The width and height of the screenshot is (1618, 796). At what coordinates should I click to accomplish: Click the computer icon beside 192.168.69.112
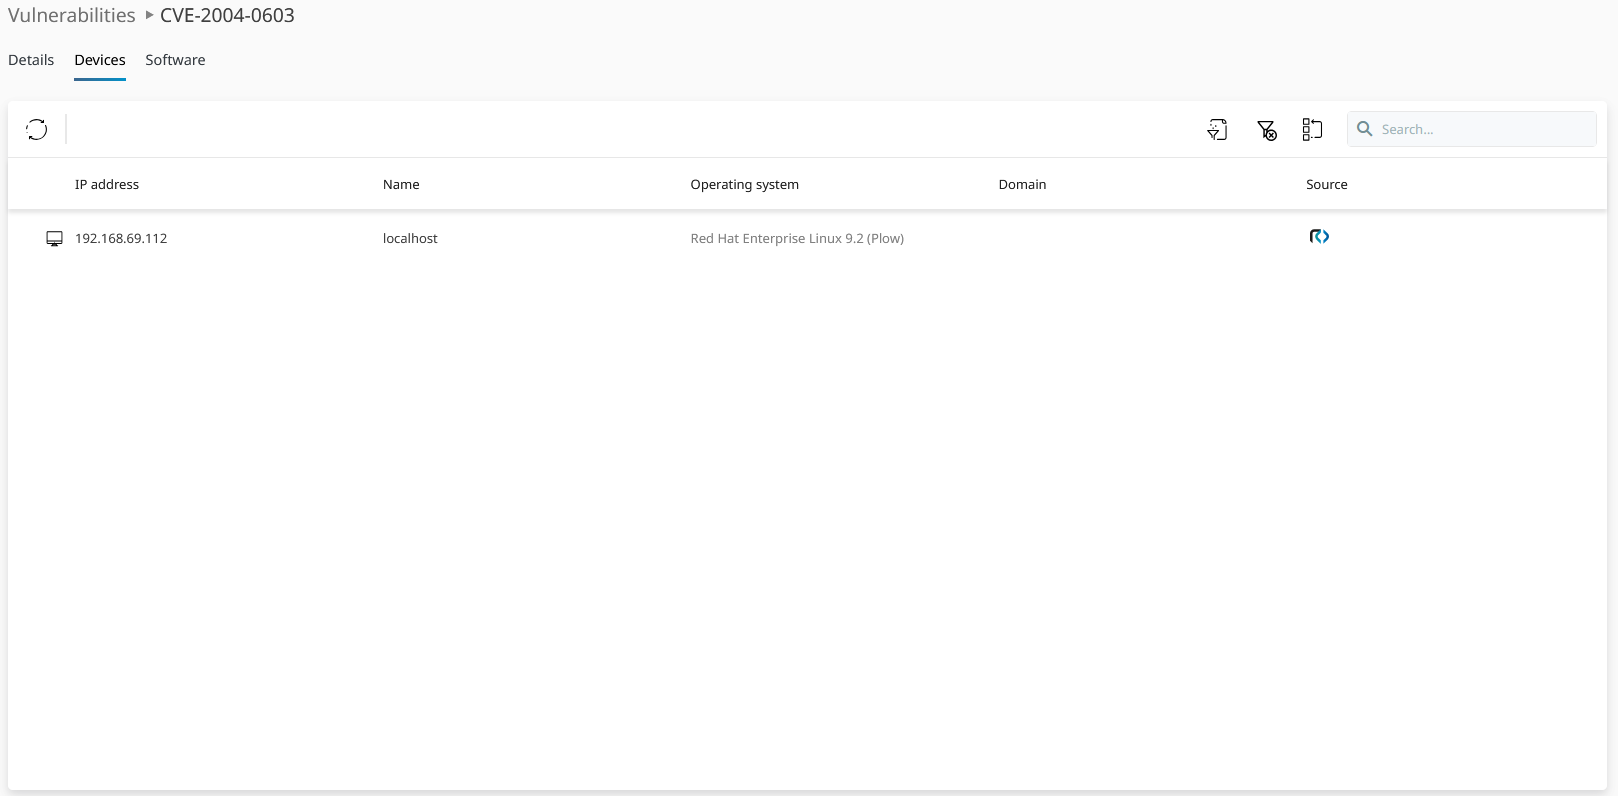click(54, 239)
